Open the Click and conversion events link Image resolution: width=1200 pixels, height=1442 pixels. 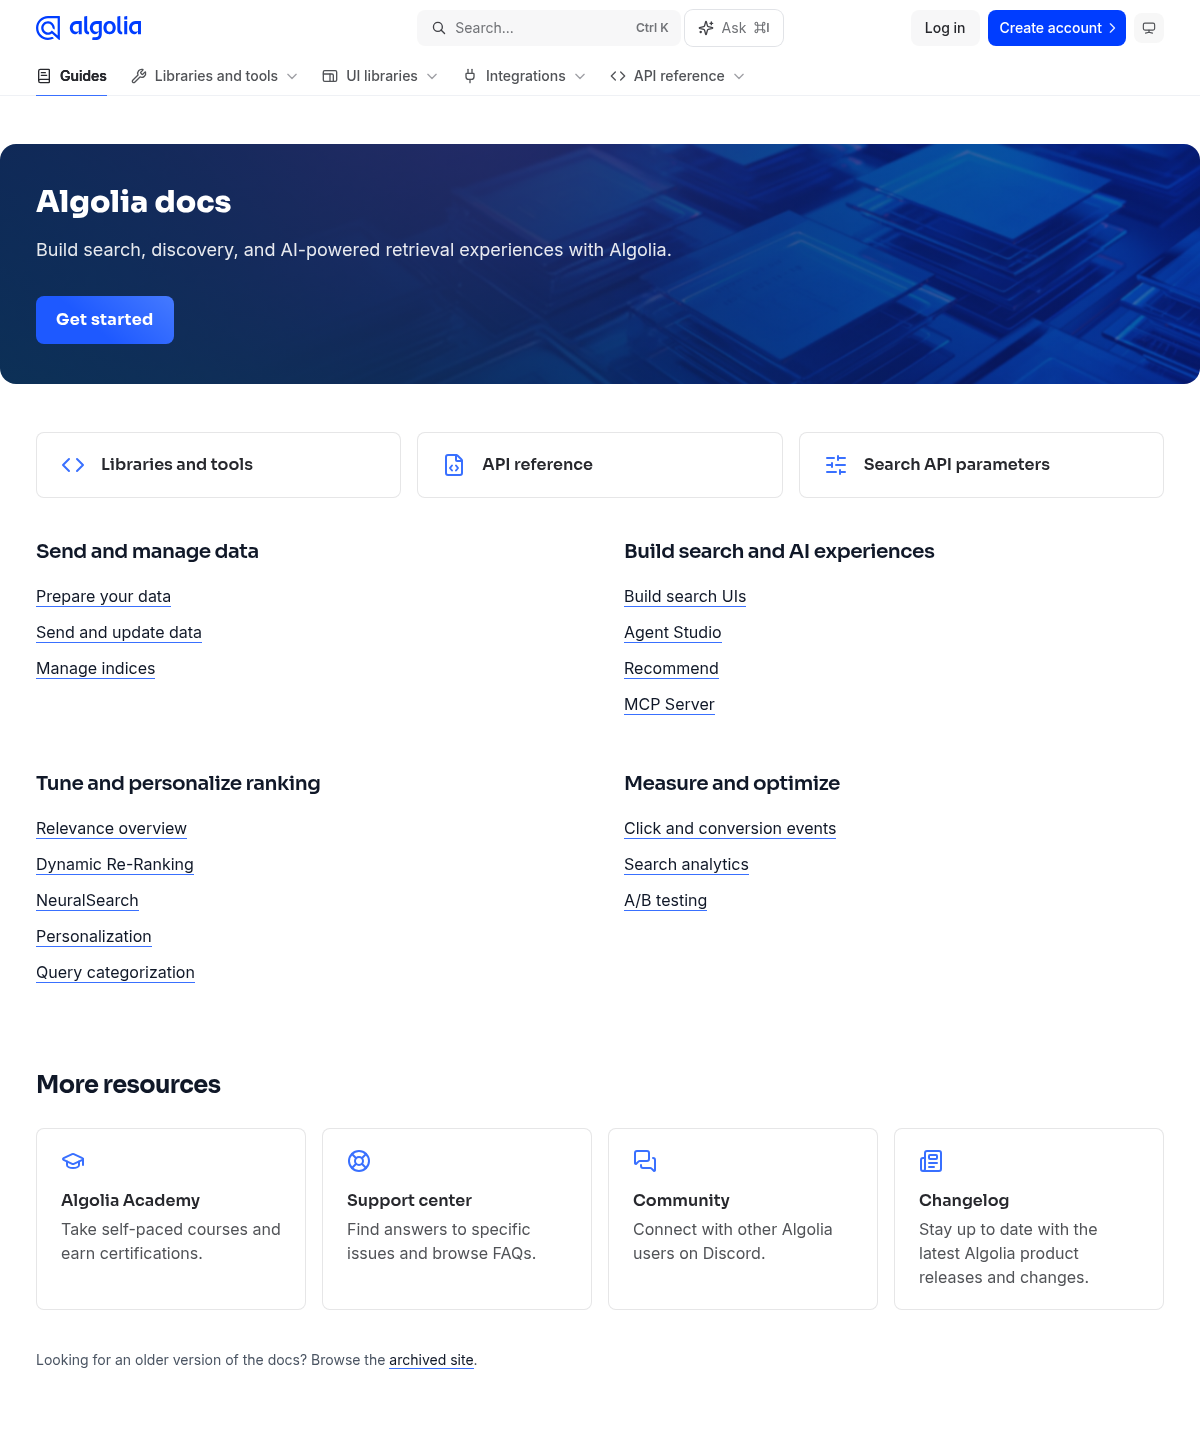(730, 829)
